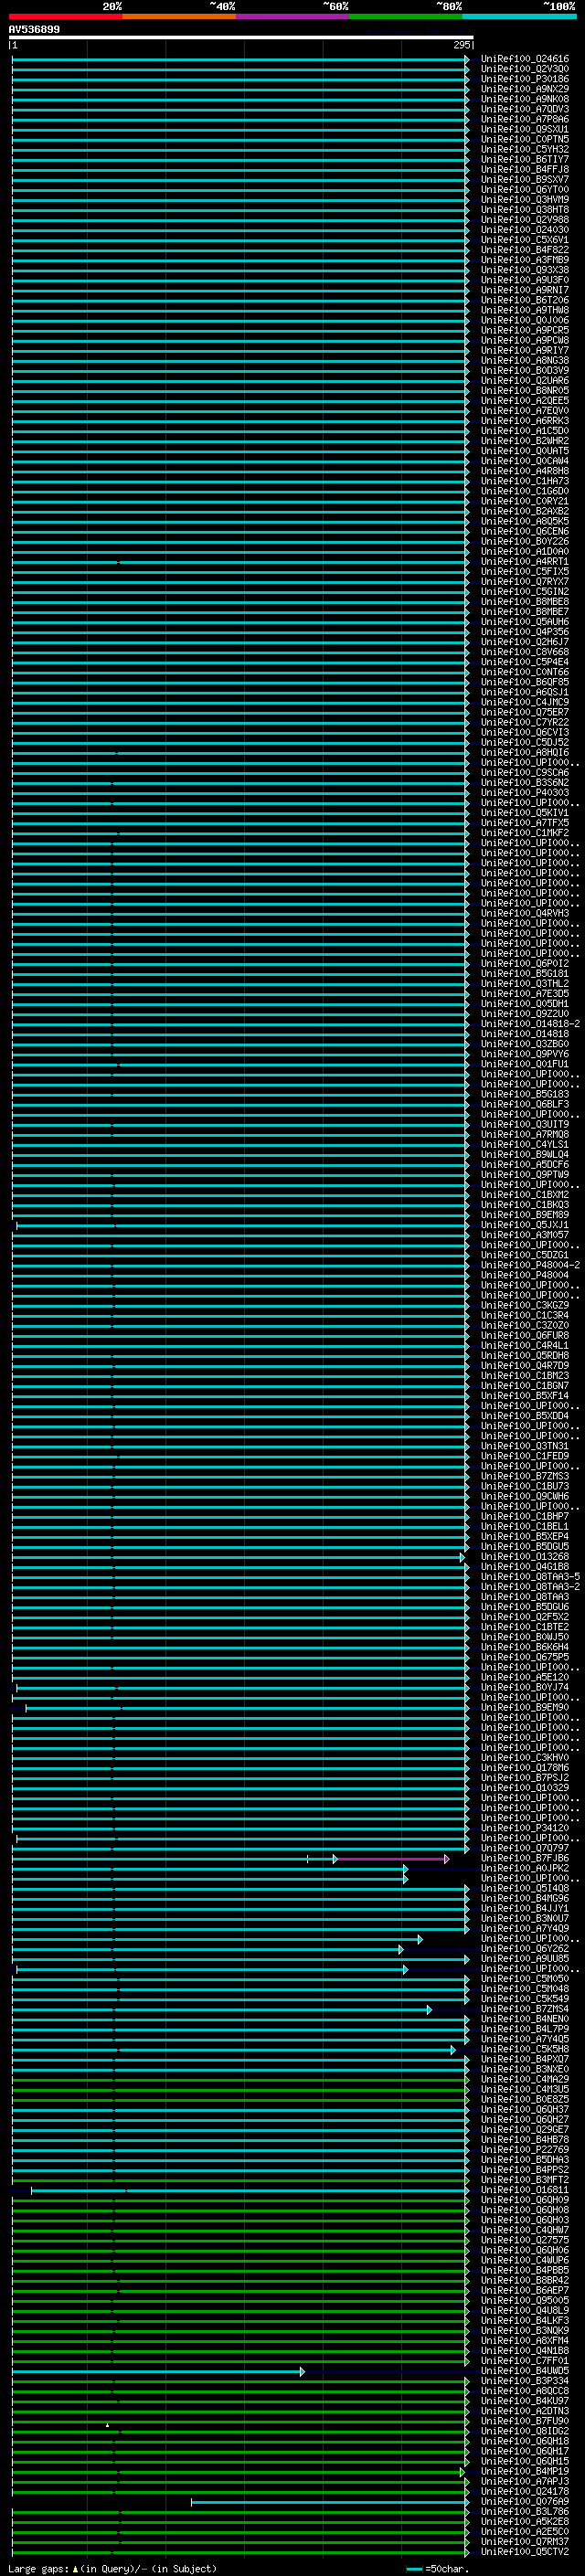Select label UniRef100_Q7Q797

pos(525,1848)
